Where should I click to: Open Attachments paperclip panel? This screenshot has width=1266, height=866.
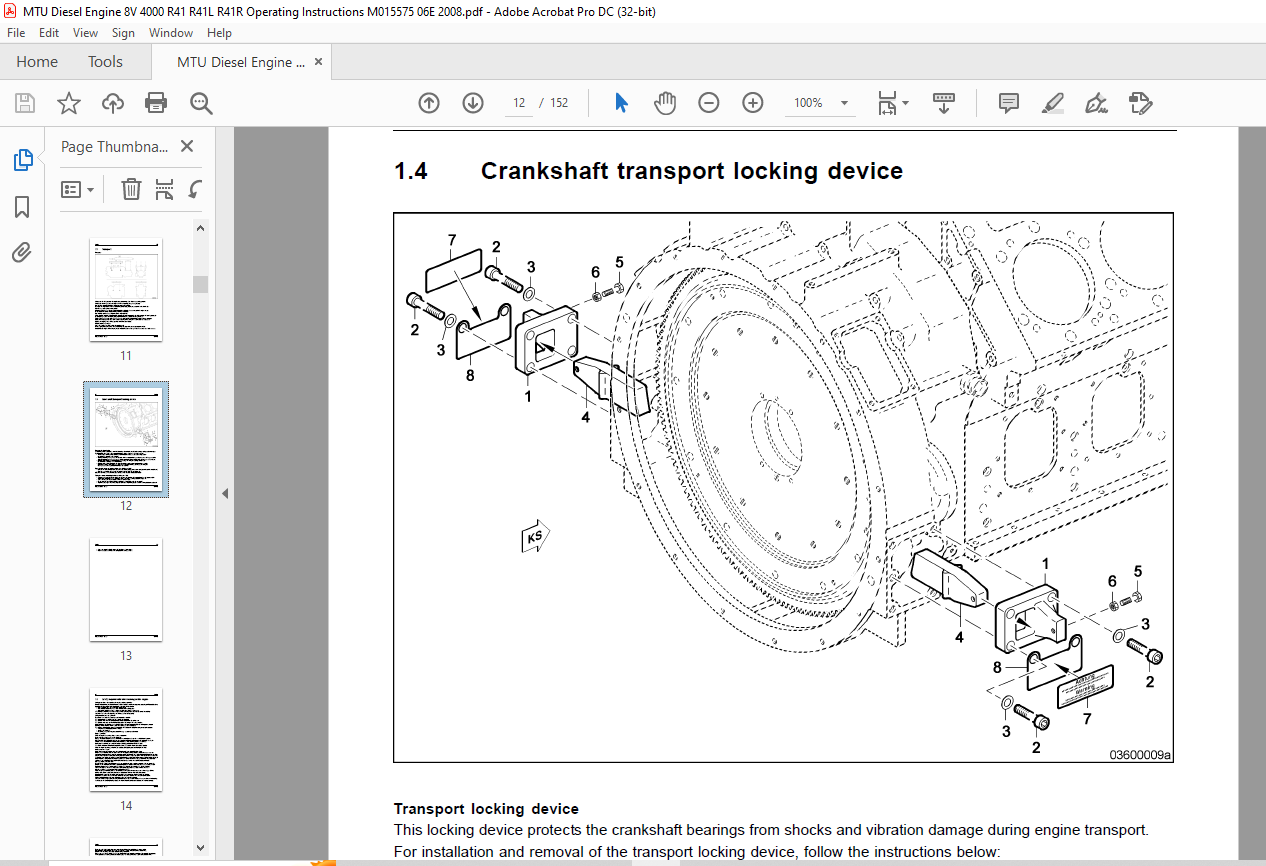pyautogui.click(x=22, y=253)
